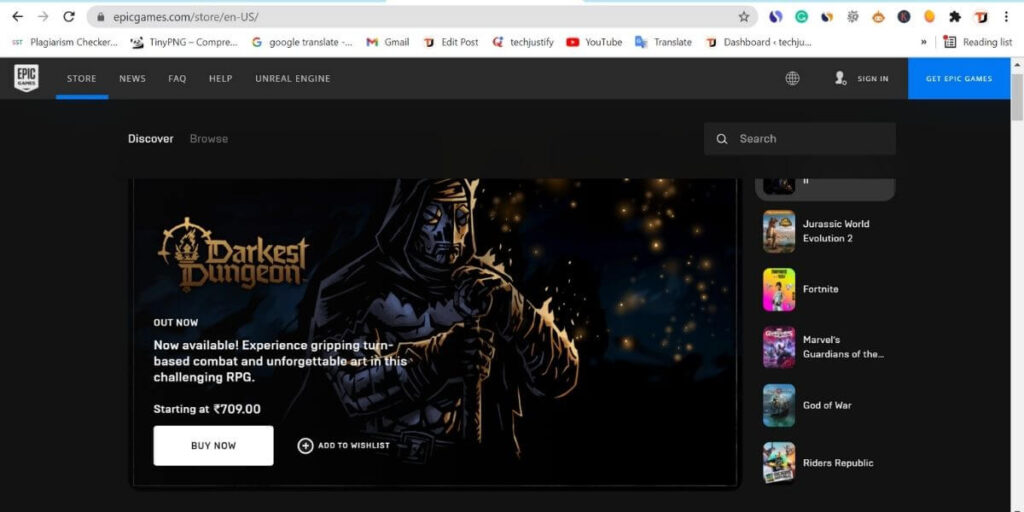The image size is (1024, 512).
Task: Open the YouTube bookmark
Action: click(x=593, y=42)
